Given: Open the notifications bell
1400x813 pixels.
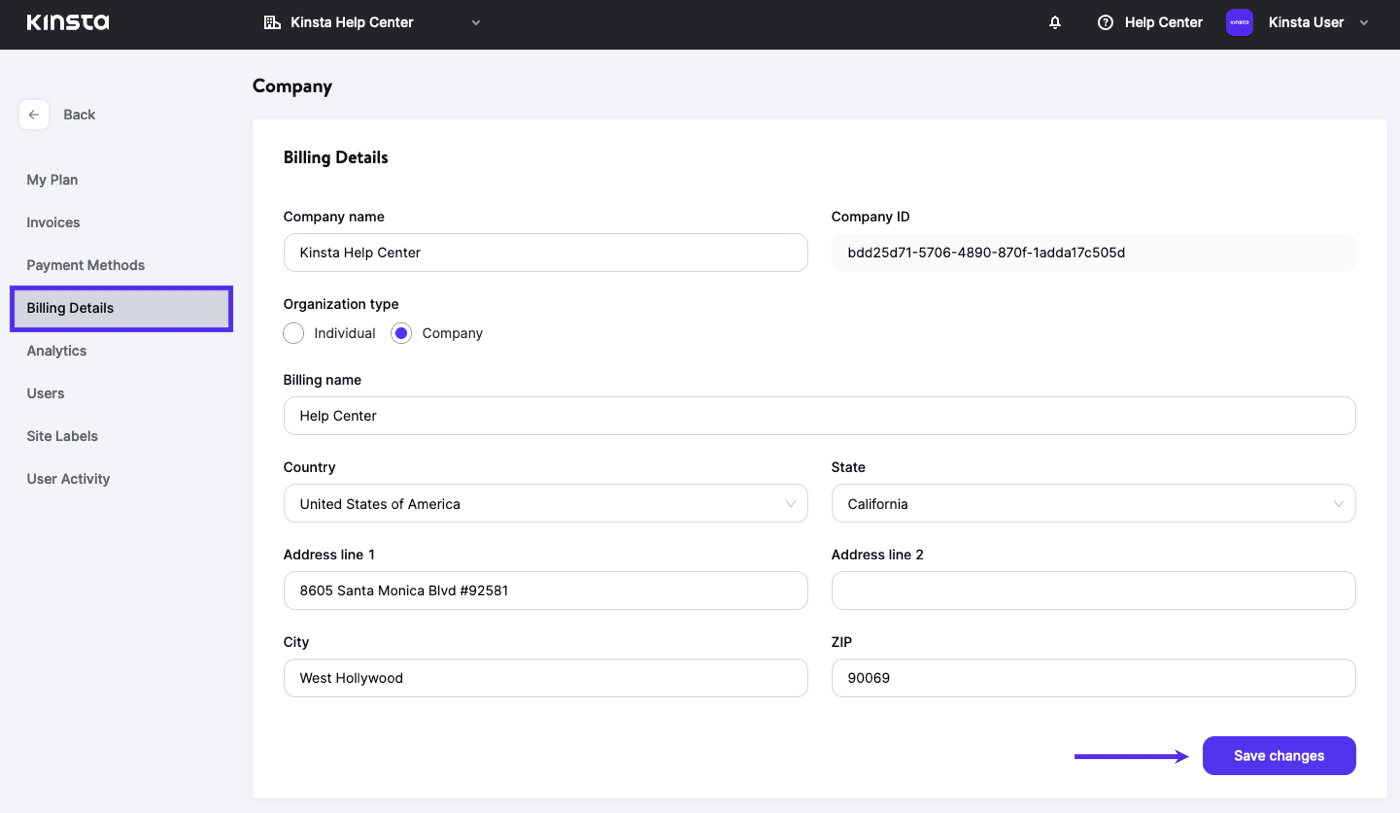Looking at the screenshot, I should click(1055, 22).
